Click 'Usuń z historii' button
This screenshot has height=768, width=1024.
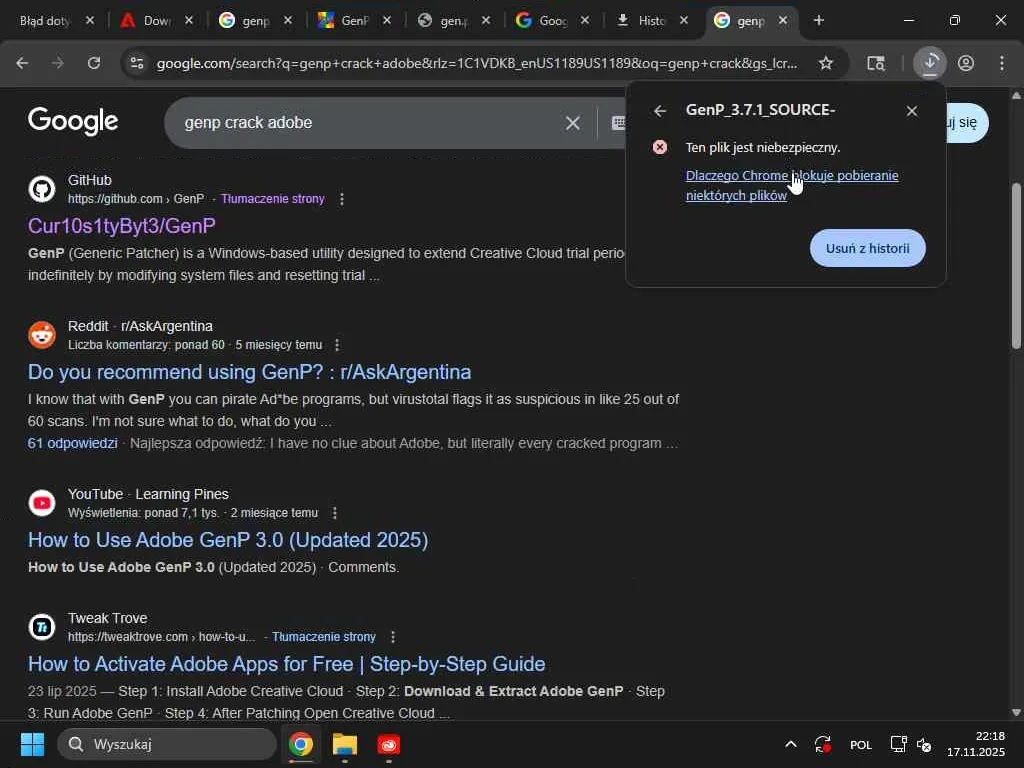pyautogui.click(x=867, y=248)
